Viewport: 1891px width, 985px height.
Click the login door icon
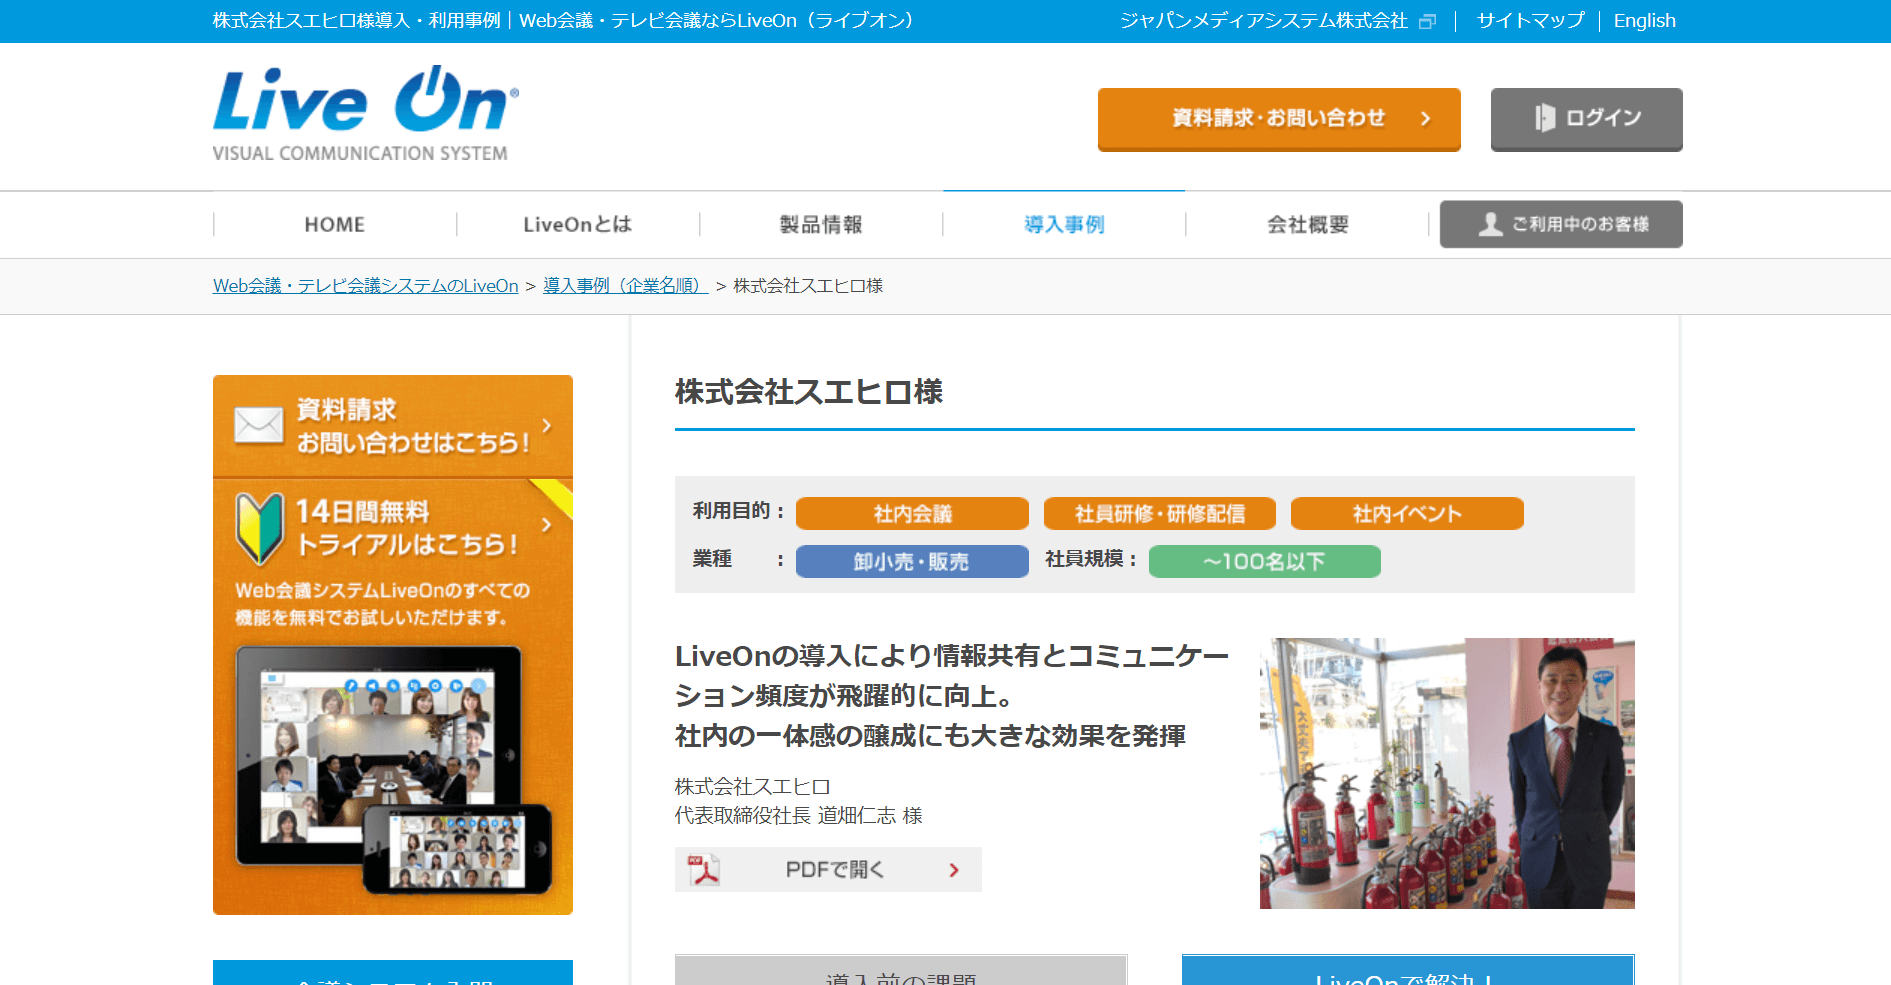[x=1545, y=118]
